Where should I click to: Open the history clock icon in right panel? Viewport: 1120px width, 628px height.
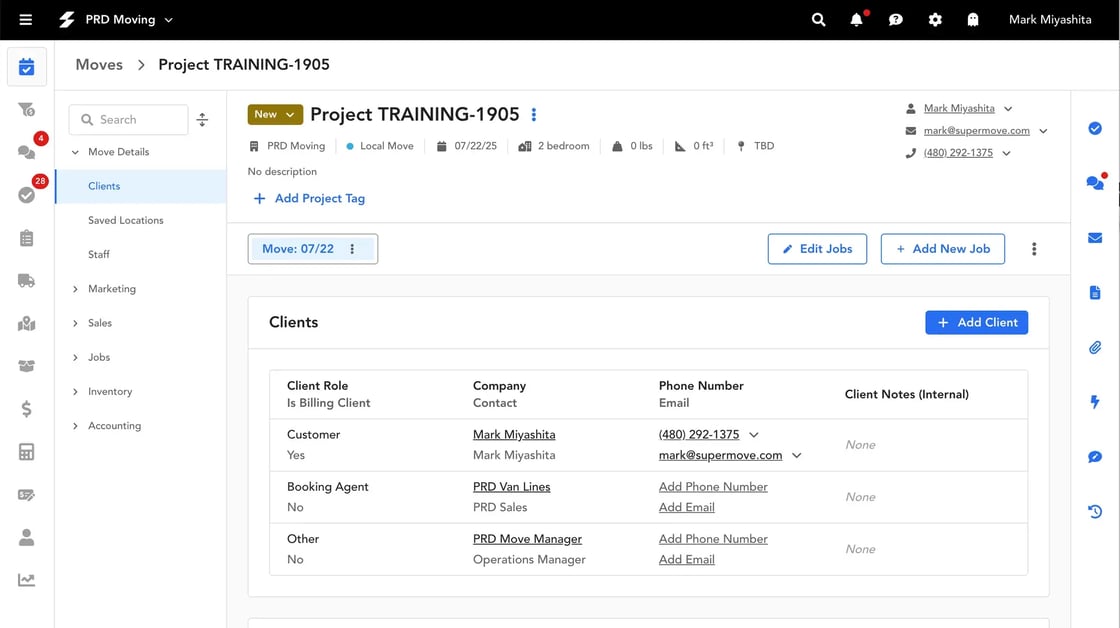1095,512
